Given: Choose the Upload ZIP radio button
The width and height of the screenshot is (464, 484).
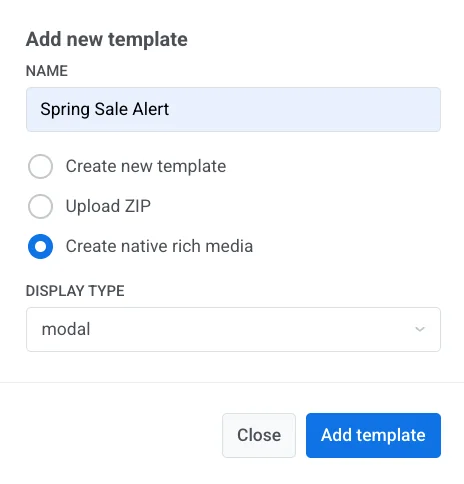Looking at the screenshot, I should pyautogui.click(x=40, y=206).
